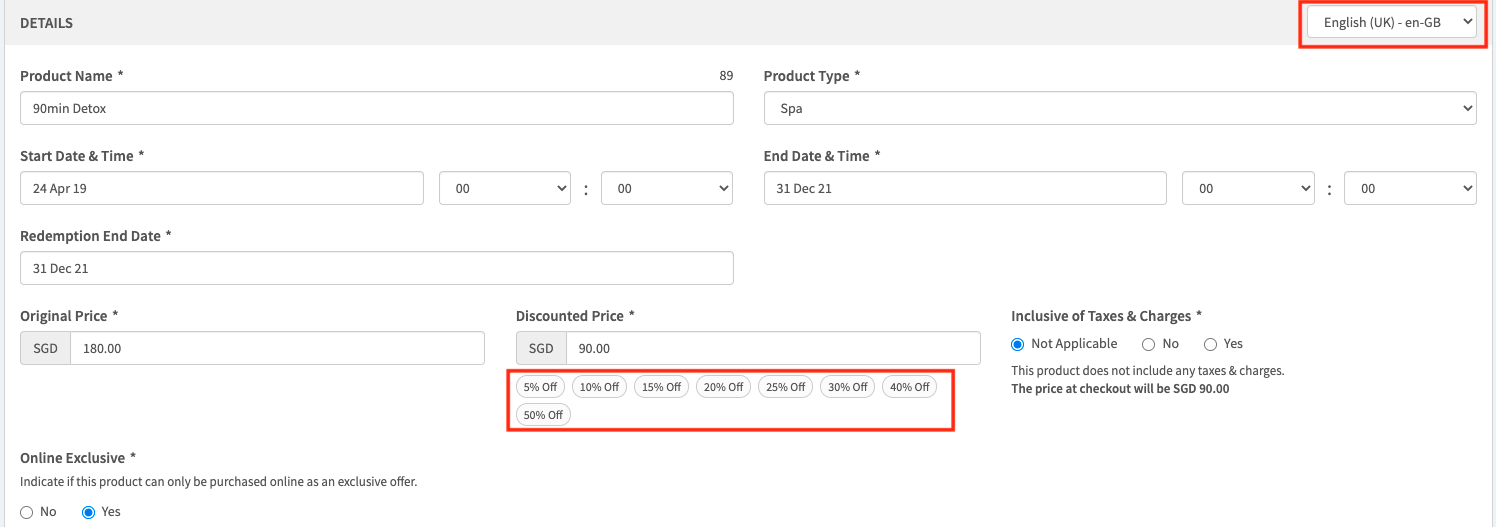Apply the 5% Off discount
Viewport: 1496px width, 527px height.
[541, 387]
